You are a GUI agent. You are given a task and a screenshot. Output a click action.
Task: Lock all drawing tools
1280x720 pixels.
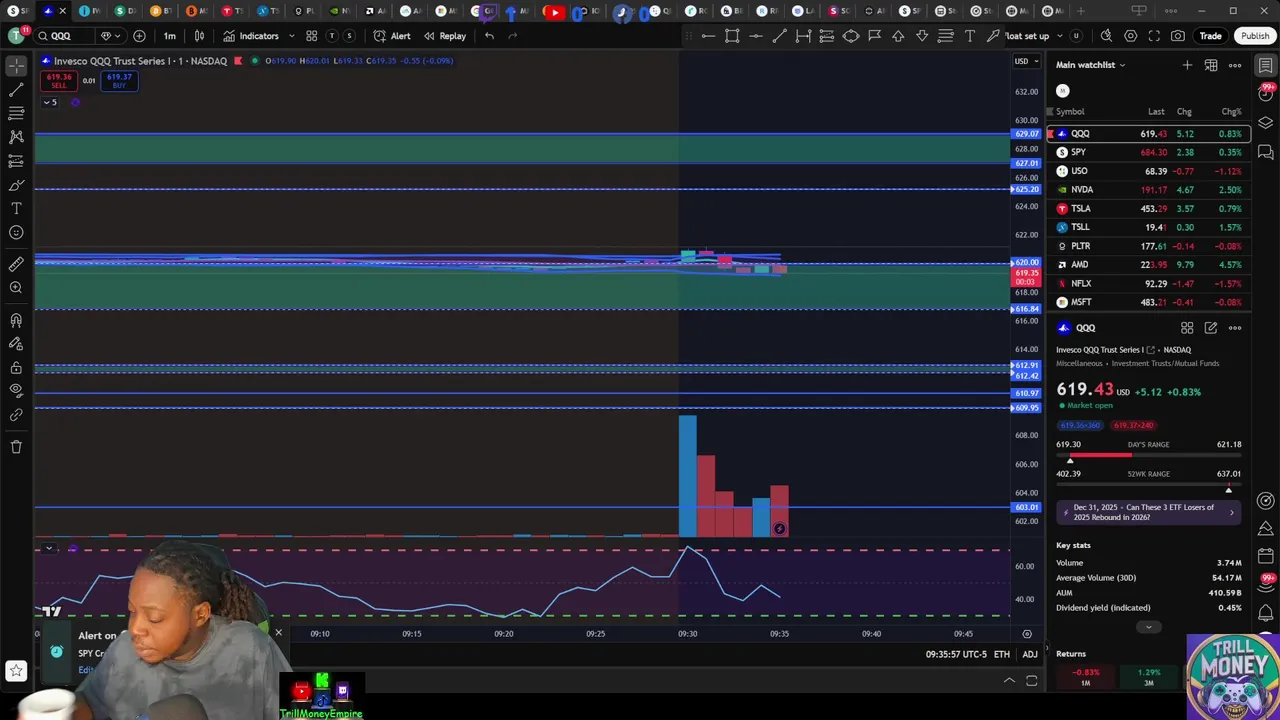(x=16, y=367)
